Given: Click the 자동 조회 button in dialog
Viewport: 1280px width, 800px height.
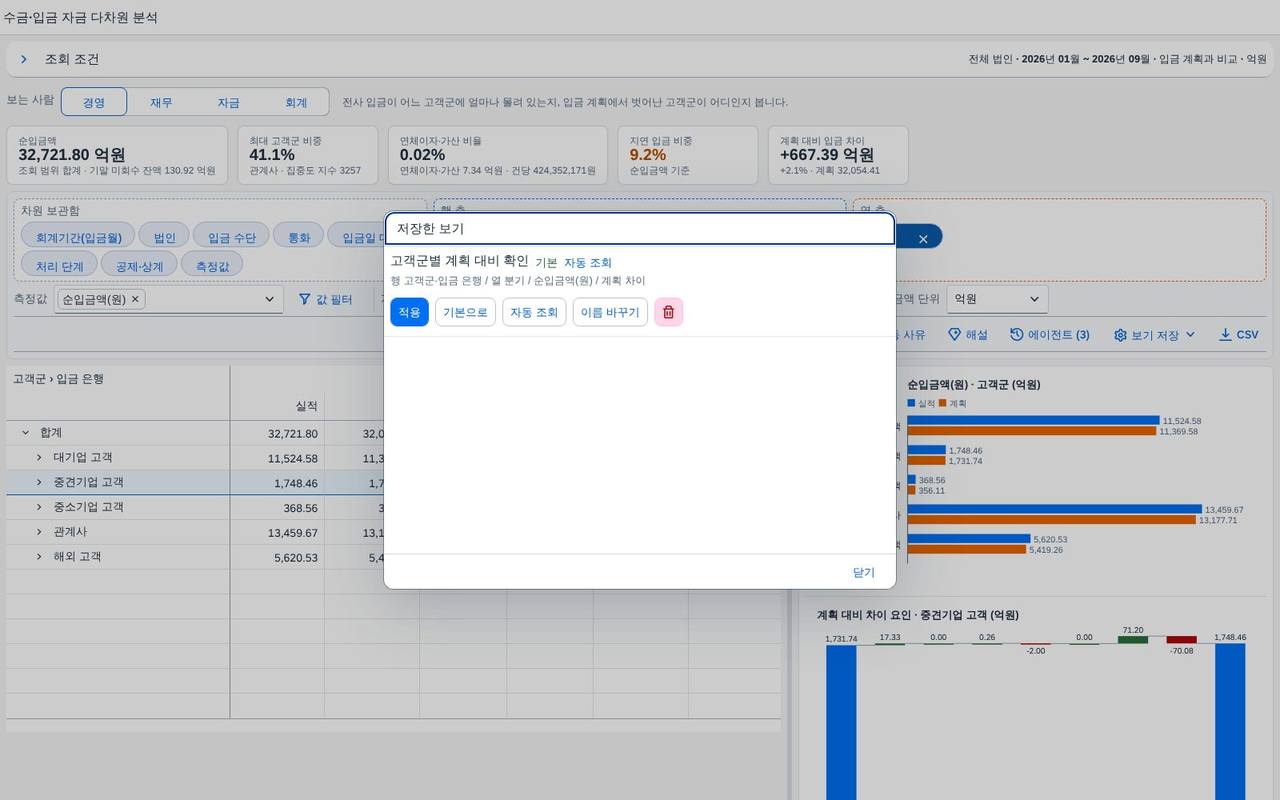Looking at the screenshot, I should point(534,312).
